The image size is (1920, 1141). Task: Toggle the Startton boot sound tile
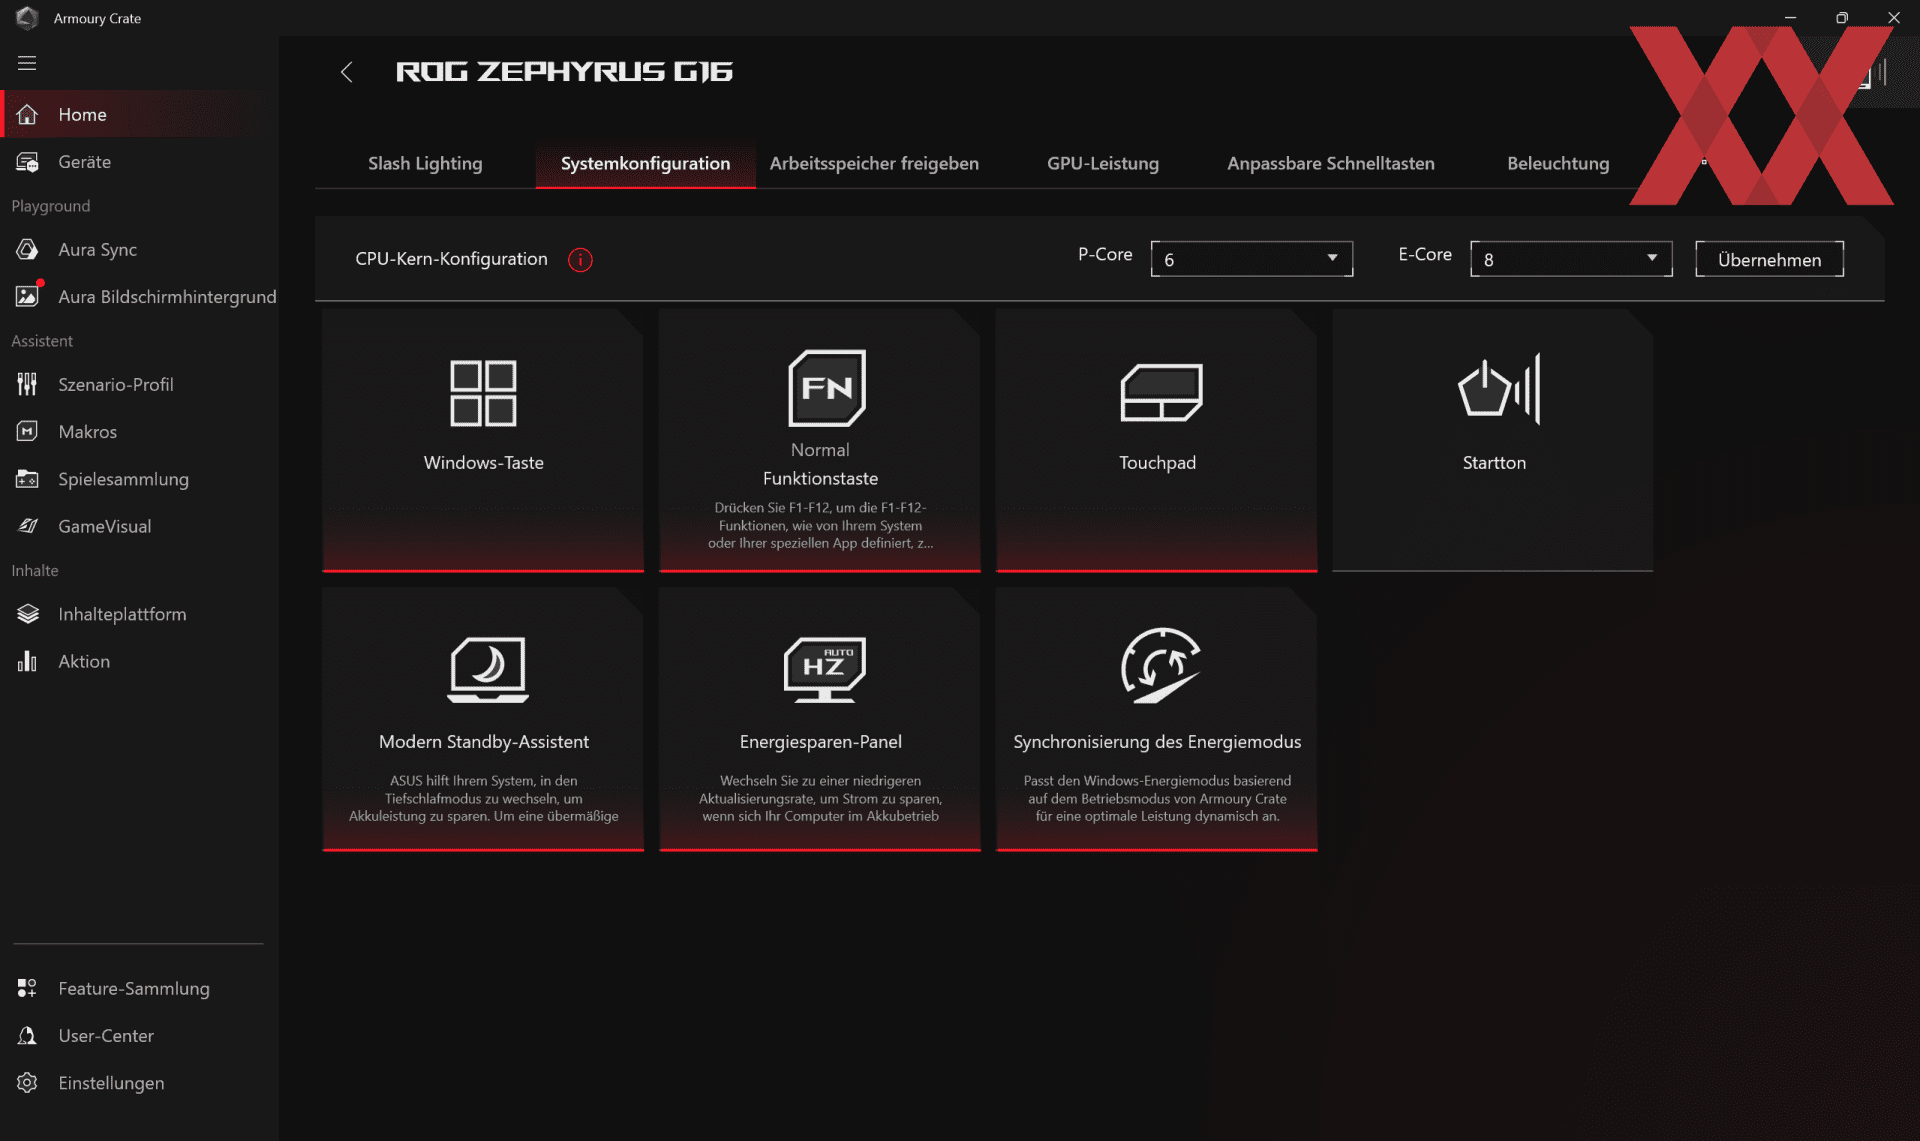pos(1493,441)
